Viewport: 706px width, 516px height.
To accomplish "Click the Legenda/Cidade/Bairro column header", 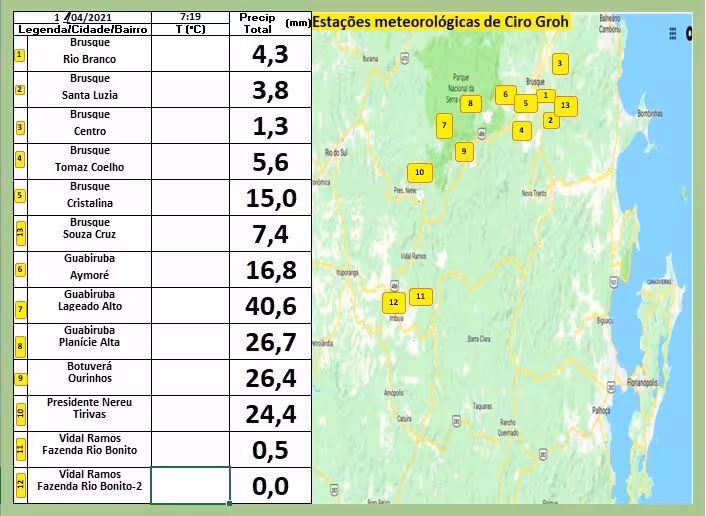I will [x=83, y=30].
